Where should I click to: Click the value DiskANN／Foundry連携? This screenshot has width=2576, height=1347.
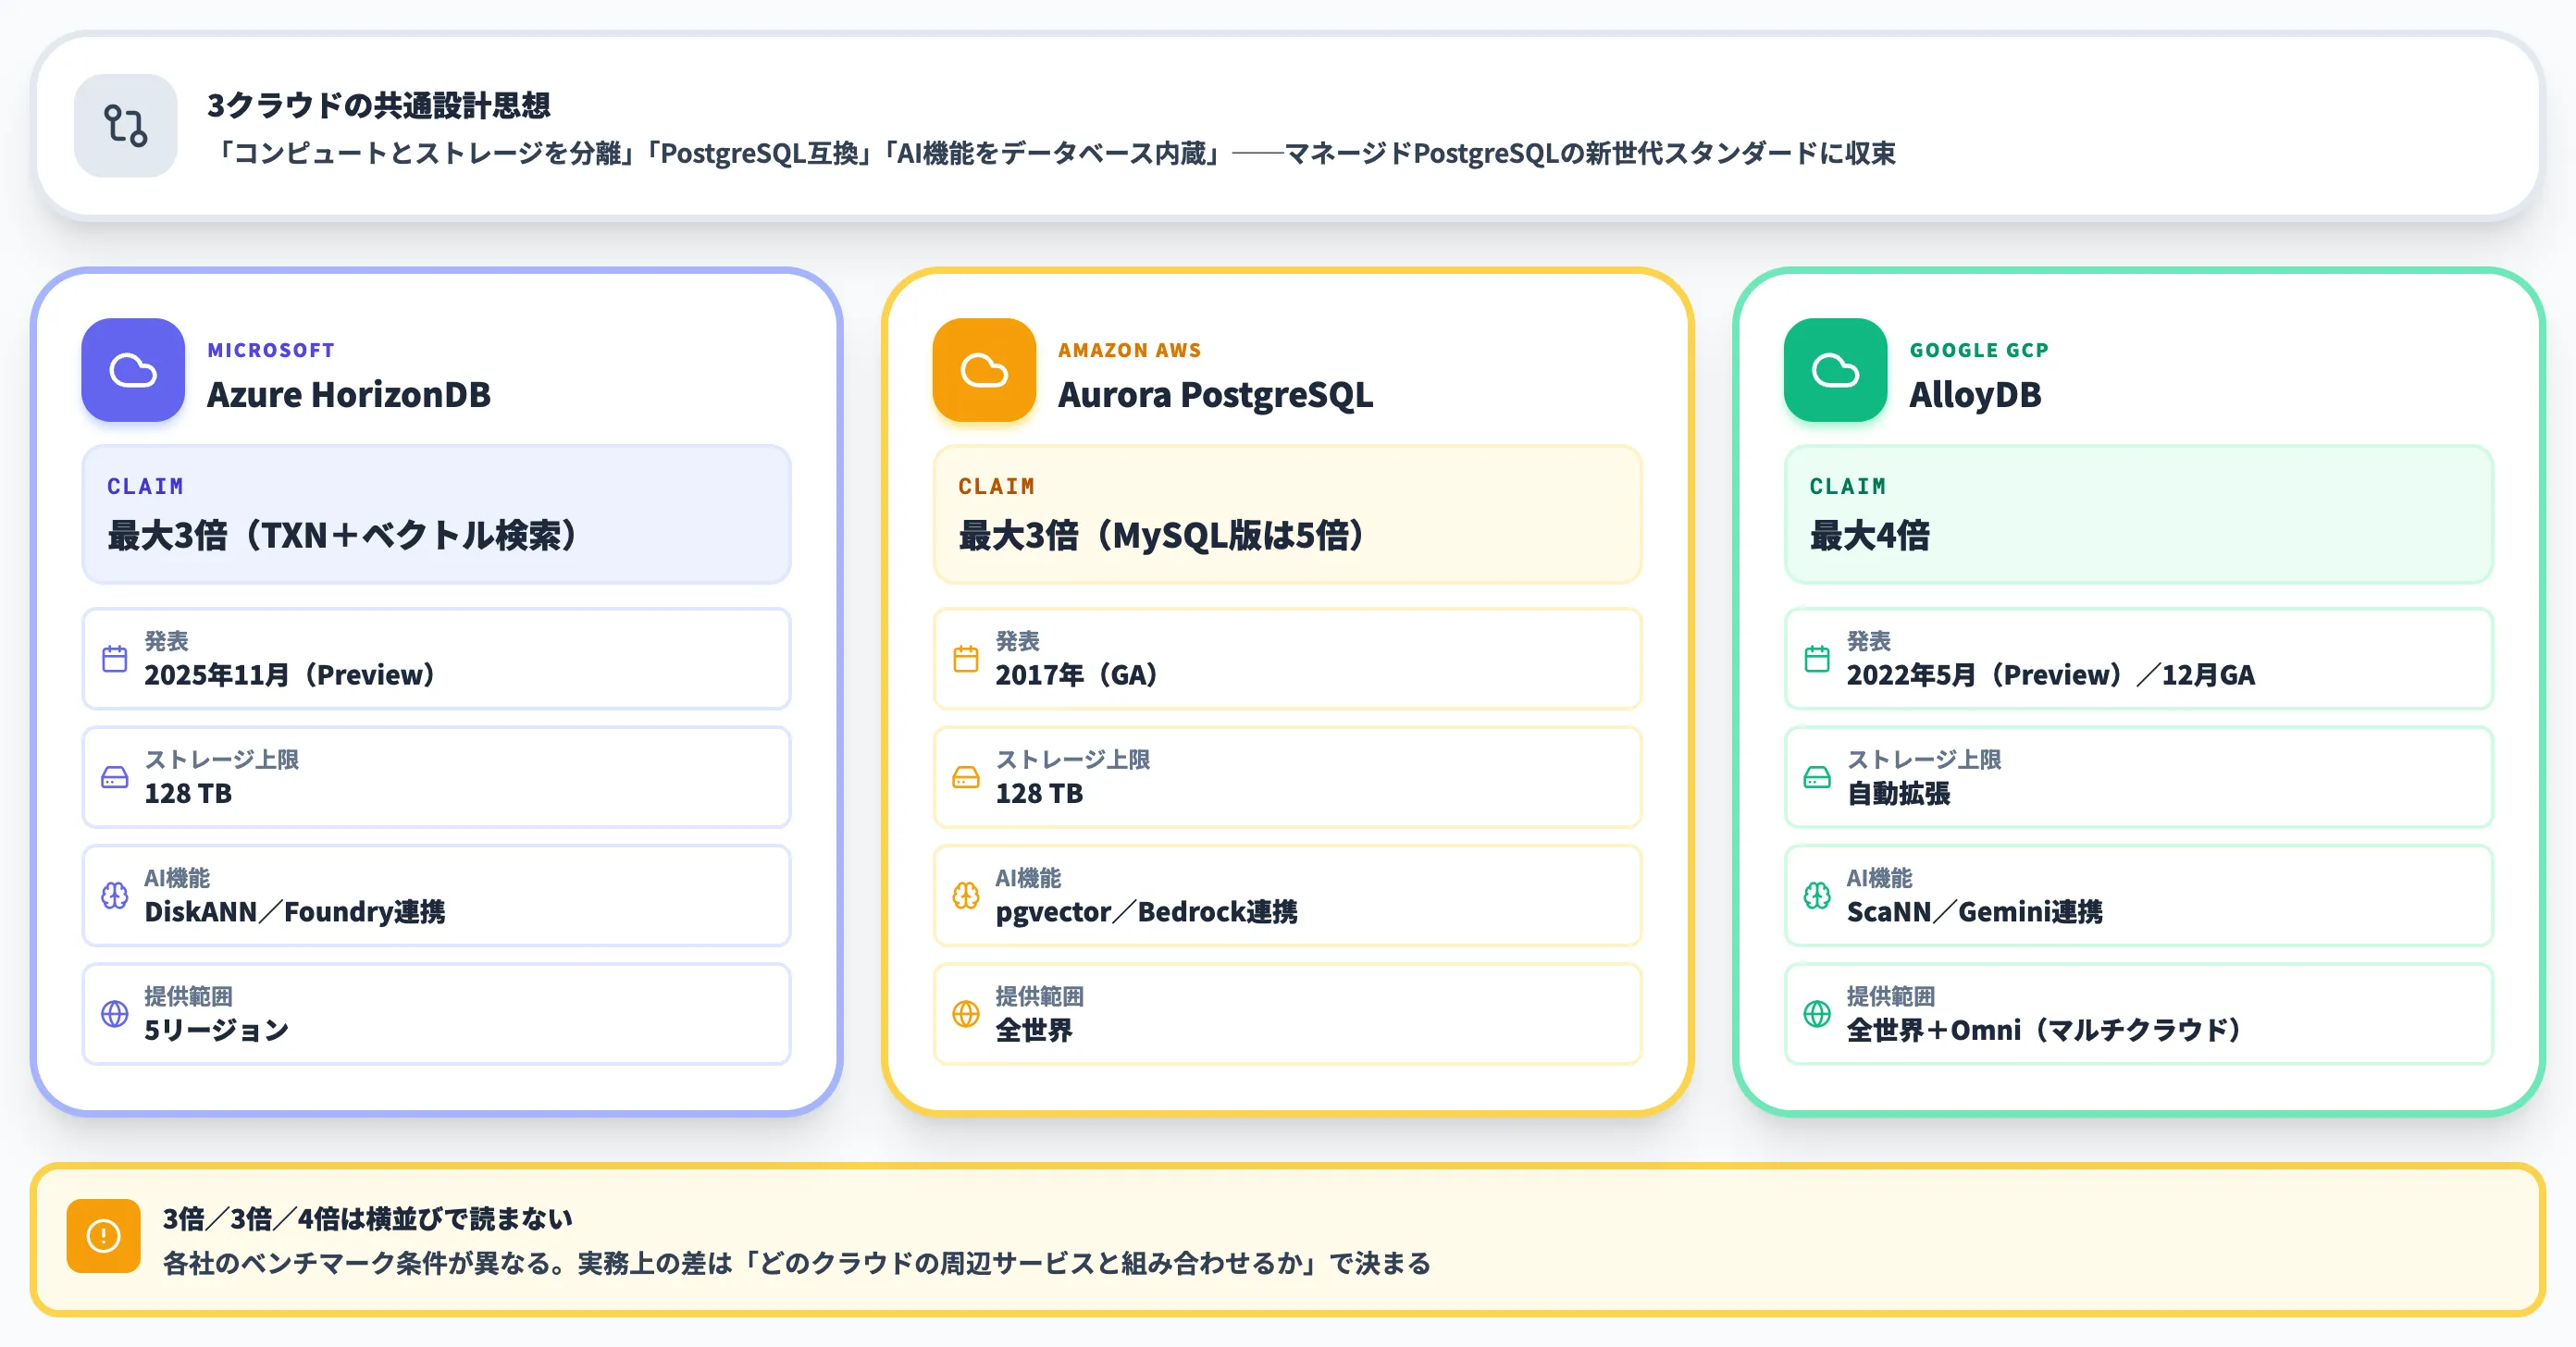point(295,911)
